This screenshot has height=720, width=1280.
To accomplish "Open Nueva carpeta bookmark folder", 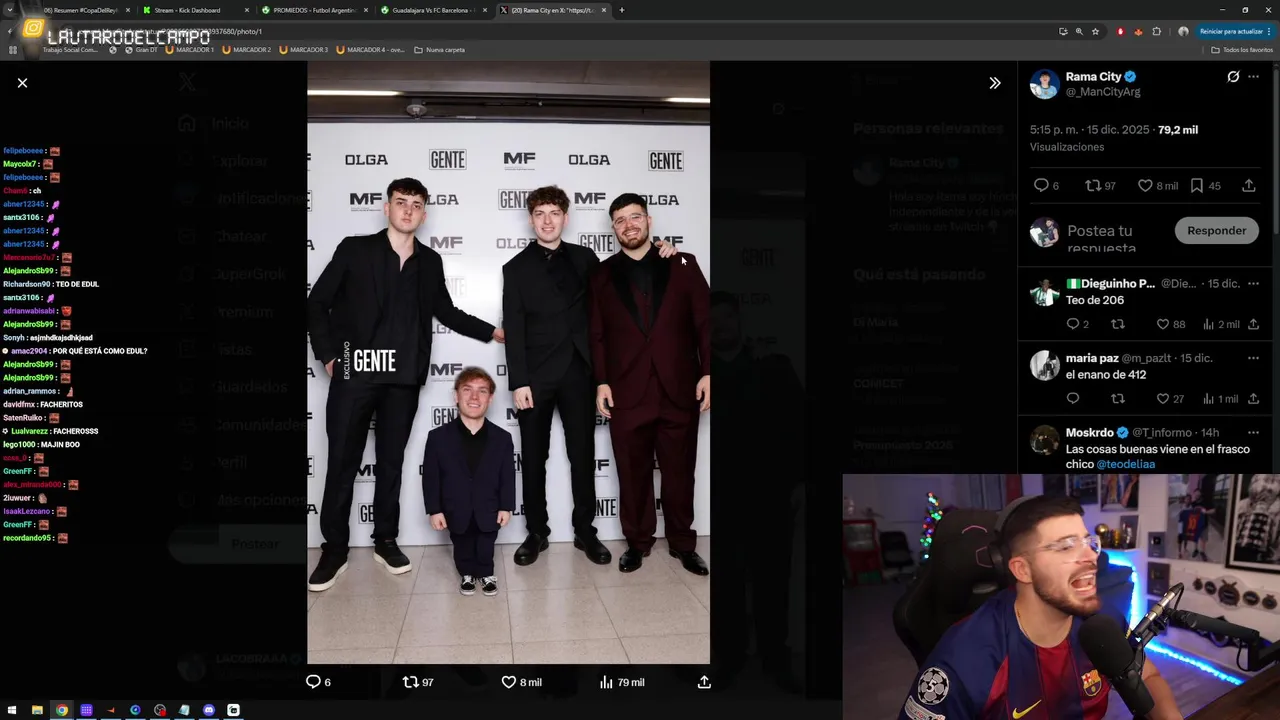I will coord(440,49).
